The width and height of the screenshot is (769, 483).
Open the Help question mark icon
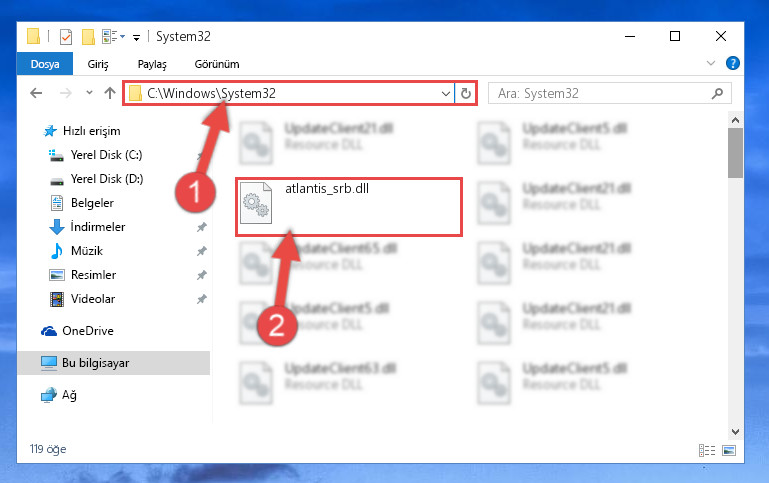point(733,63)
